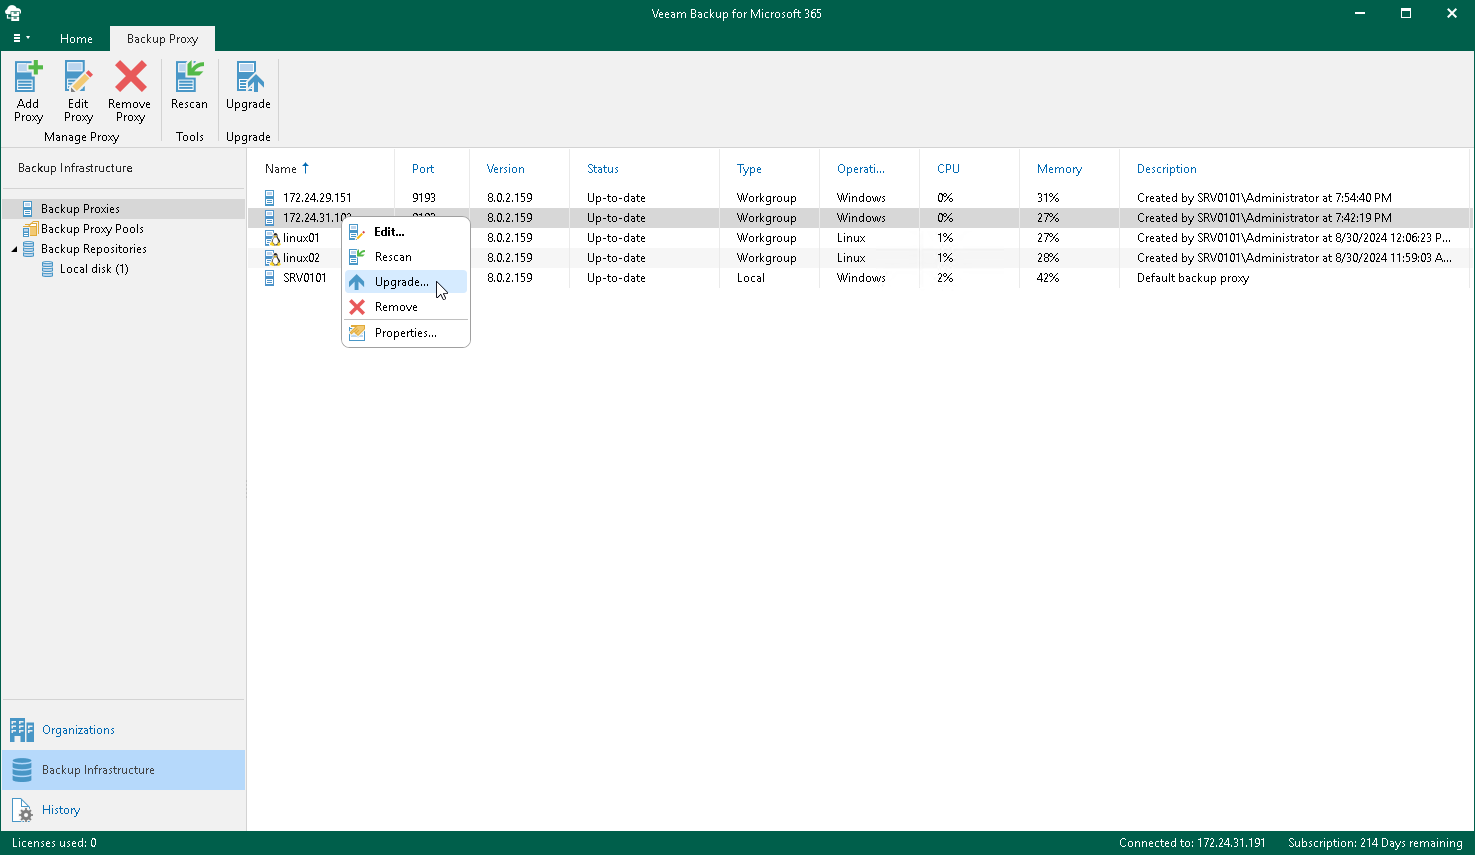Click the server icon for 172.24.29.151
Image resolution: width=1475 pixels, height=855 pixels.
point(270,198)
